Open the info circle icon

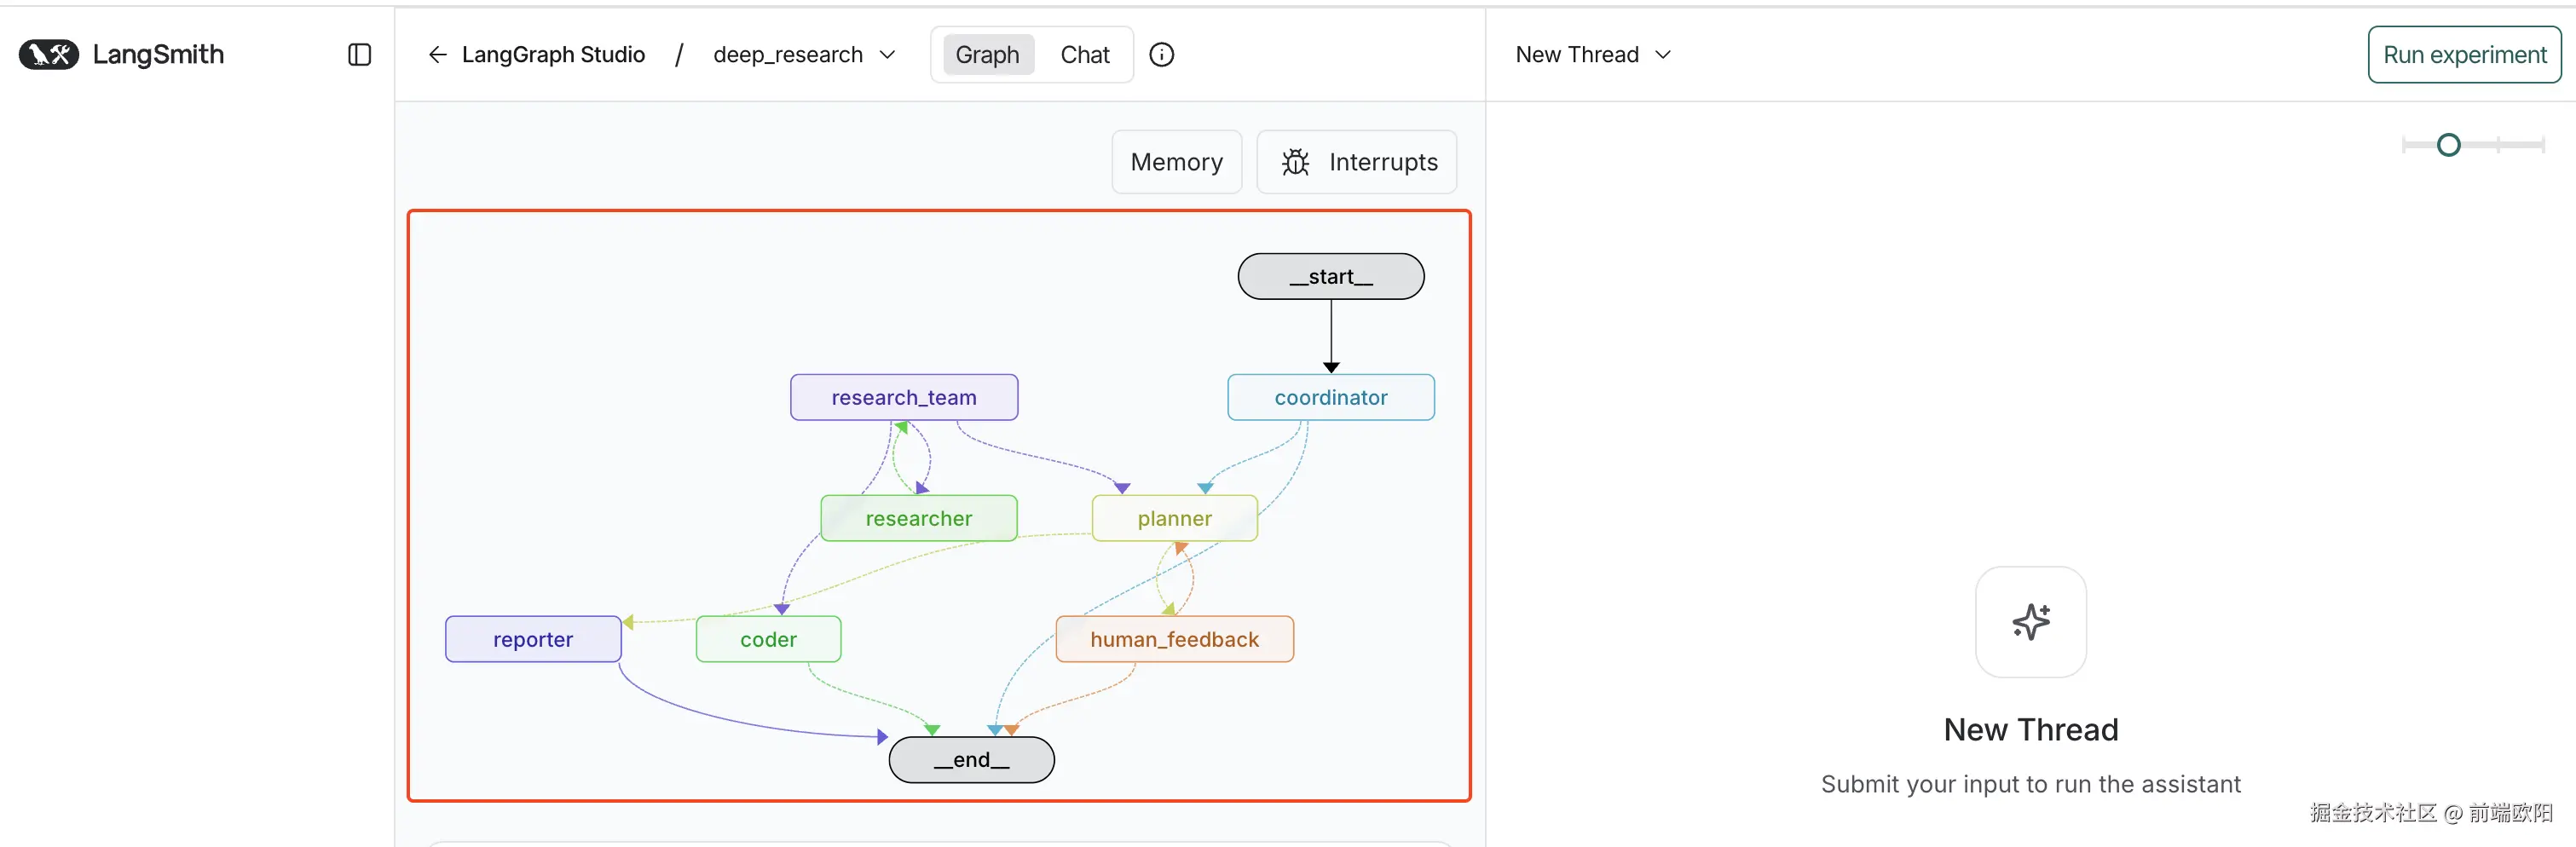tap(1161, 55)
